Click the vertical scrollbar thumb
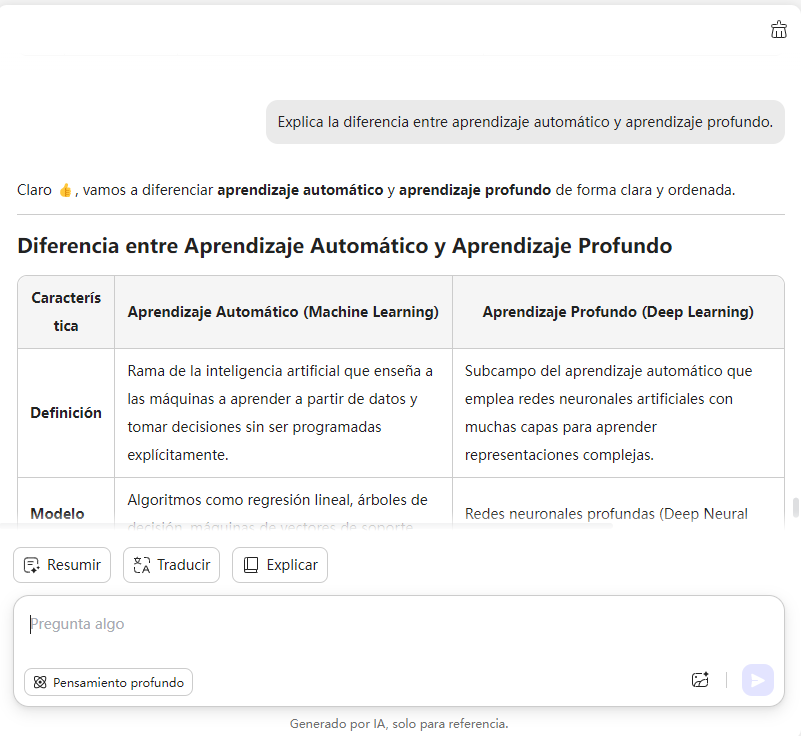The image size is (801, 736). pos(795,507)
